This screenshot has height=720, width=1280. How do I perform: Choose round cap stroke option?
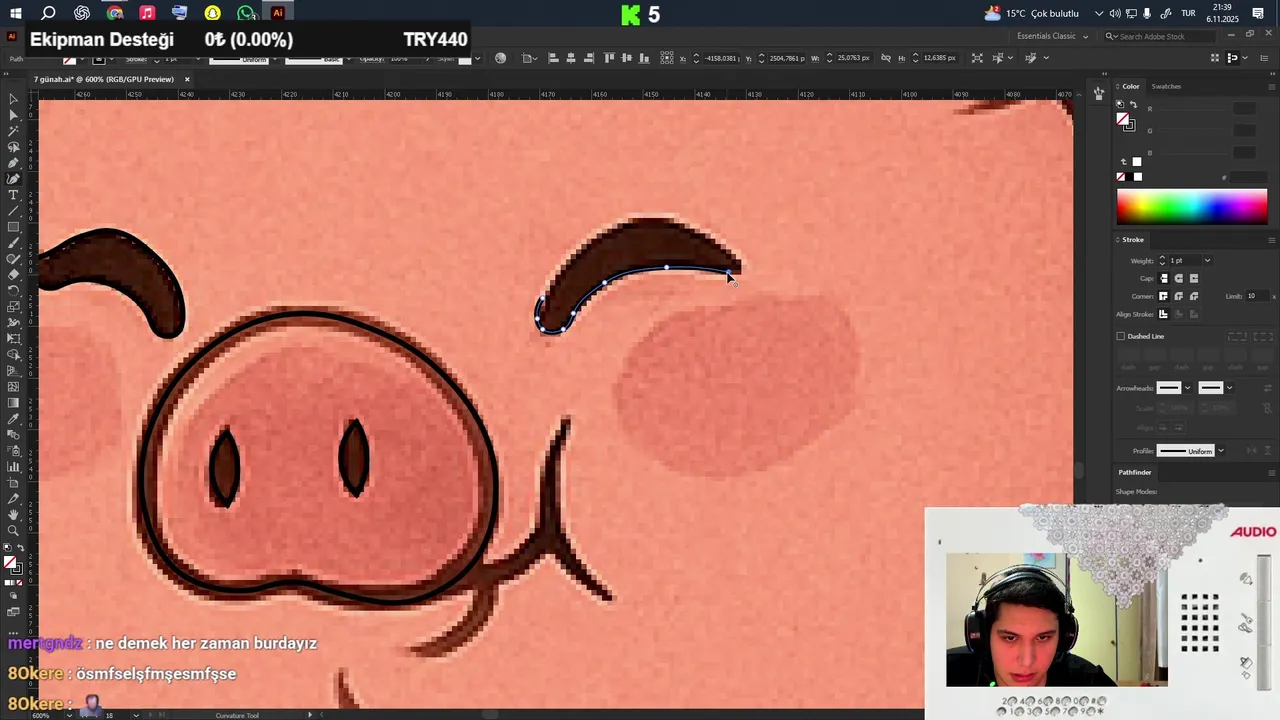[x=1178, y=278]
